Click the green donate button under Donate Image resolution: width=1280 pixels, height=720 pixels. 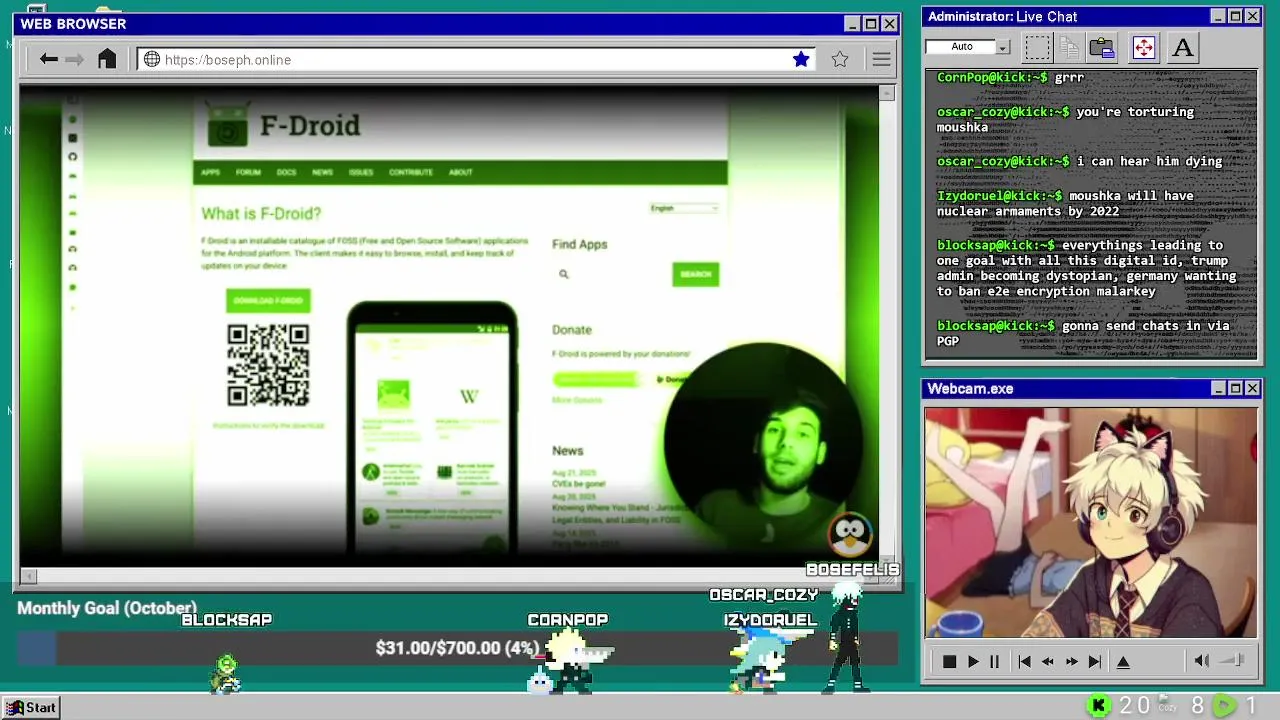click(595, 379)
